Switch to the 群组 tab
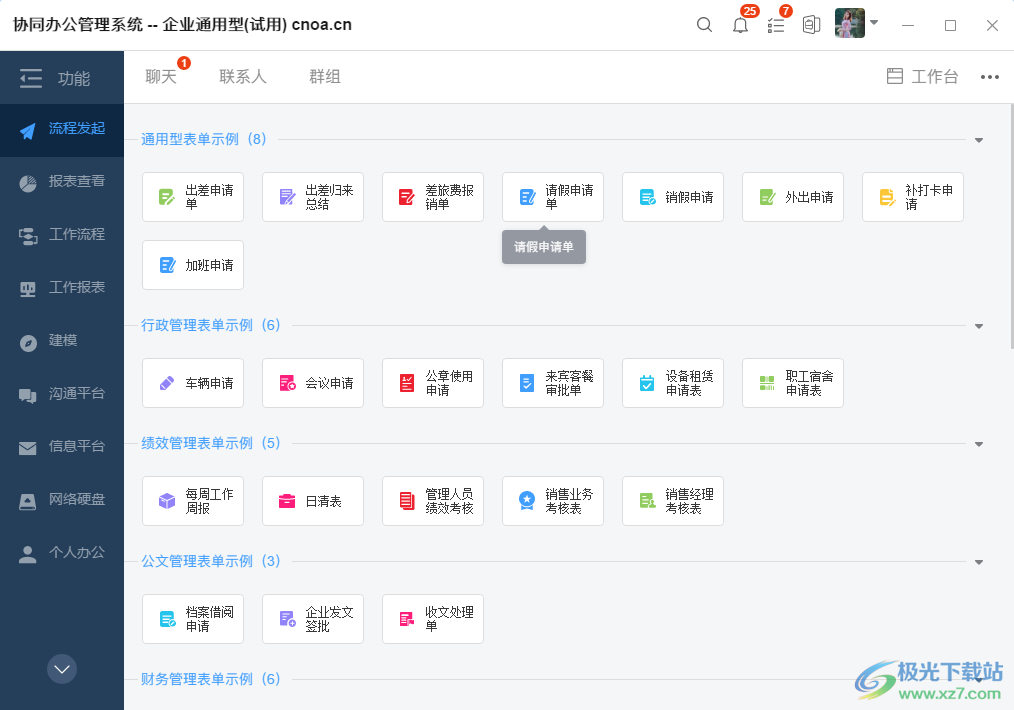Viewport: 1014px width, 710px height. (325, 76)
